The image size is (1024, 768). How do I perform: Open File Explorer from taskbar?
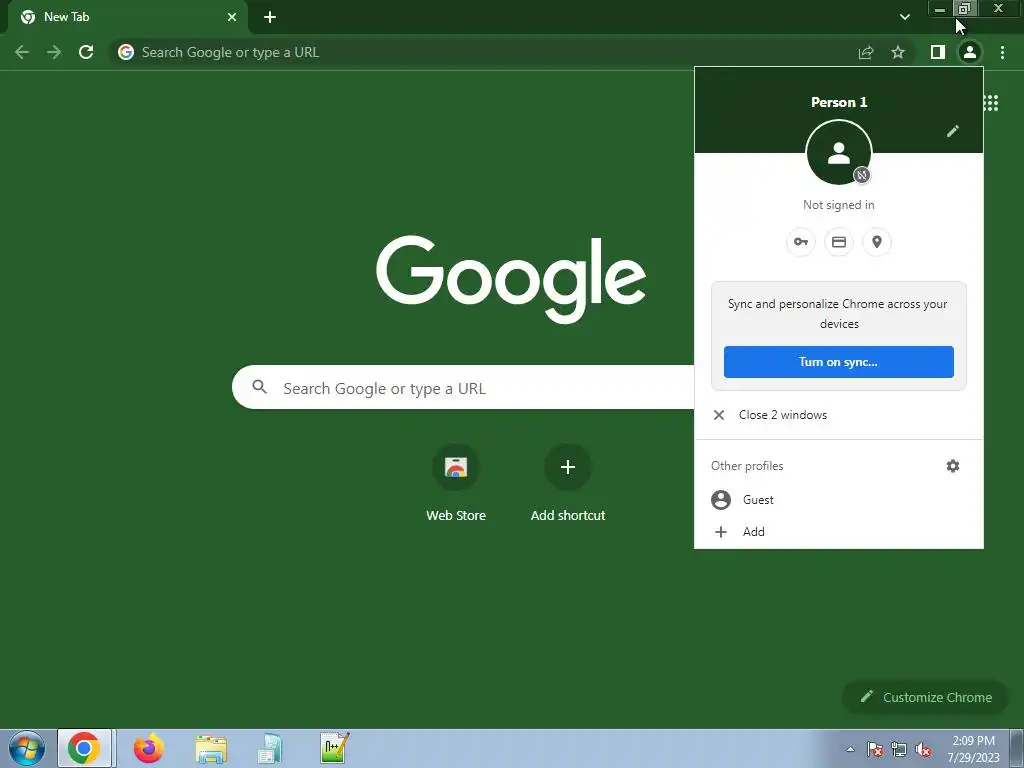click(211, 748)
